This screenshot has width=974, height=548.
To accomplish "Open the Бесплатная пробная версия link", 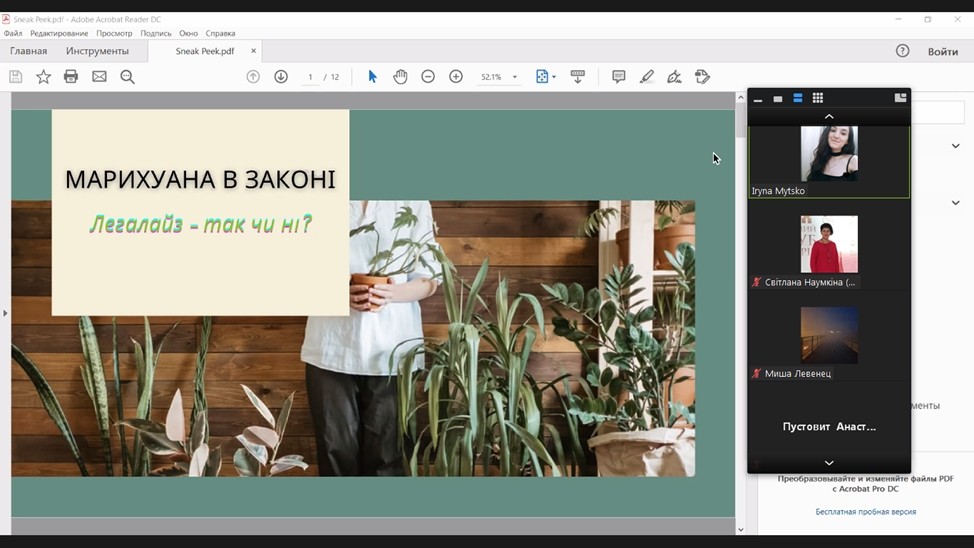I will (865, 512).
